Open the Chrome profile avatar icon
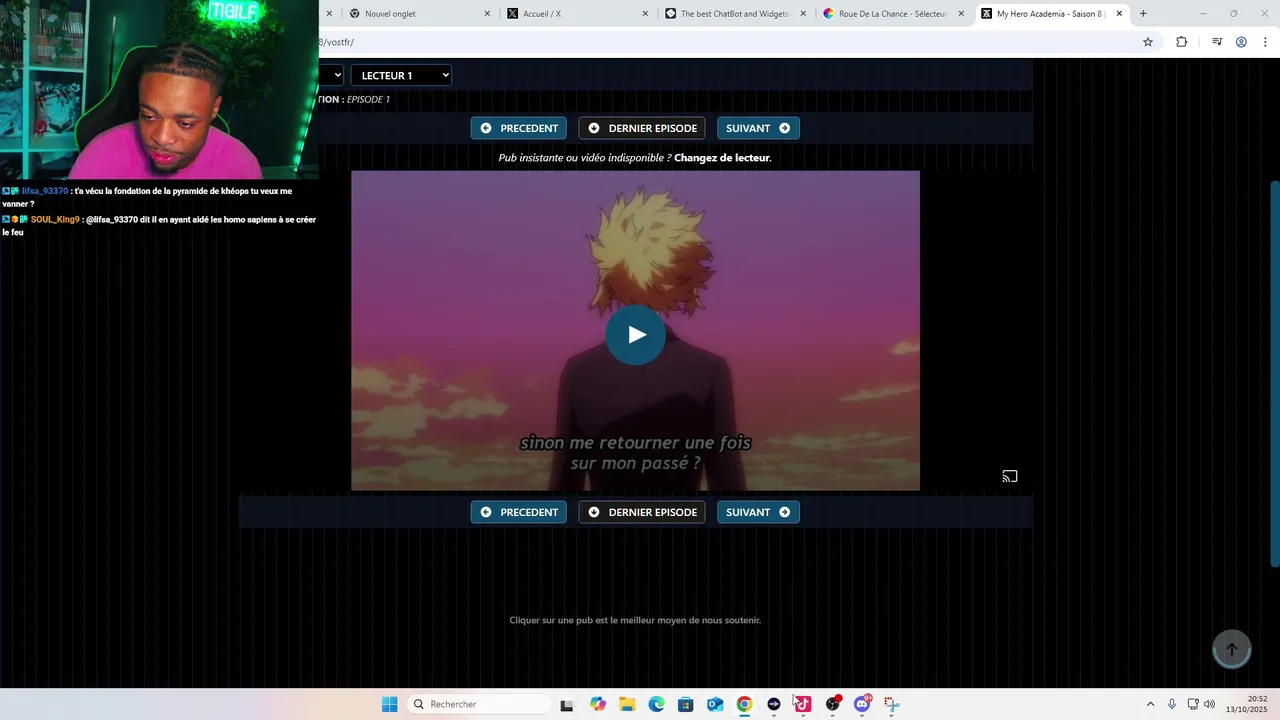This screenshot has width=1280, height=720. point(1241,42)
